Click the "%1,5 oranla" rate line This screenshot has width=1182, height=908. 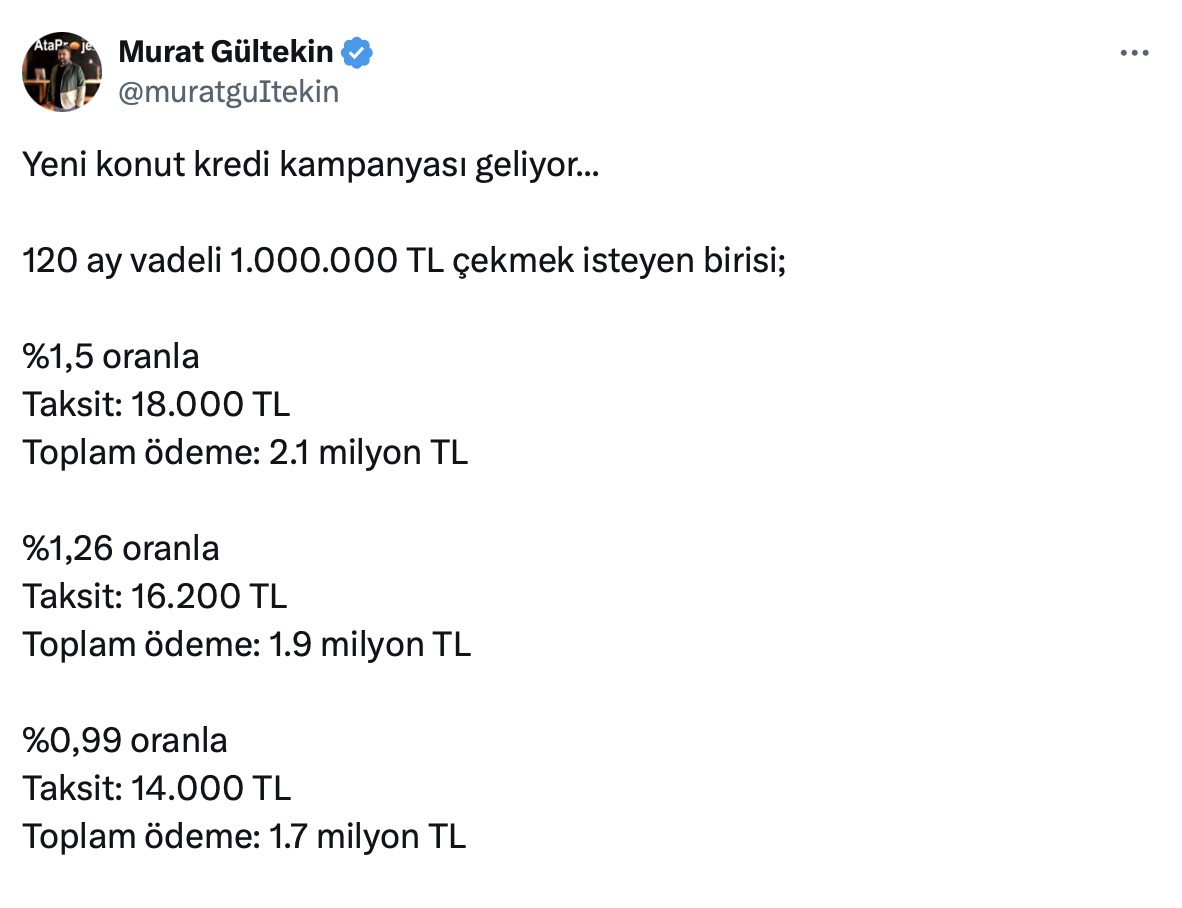[x=111, y=357]
